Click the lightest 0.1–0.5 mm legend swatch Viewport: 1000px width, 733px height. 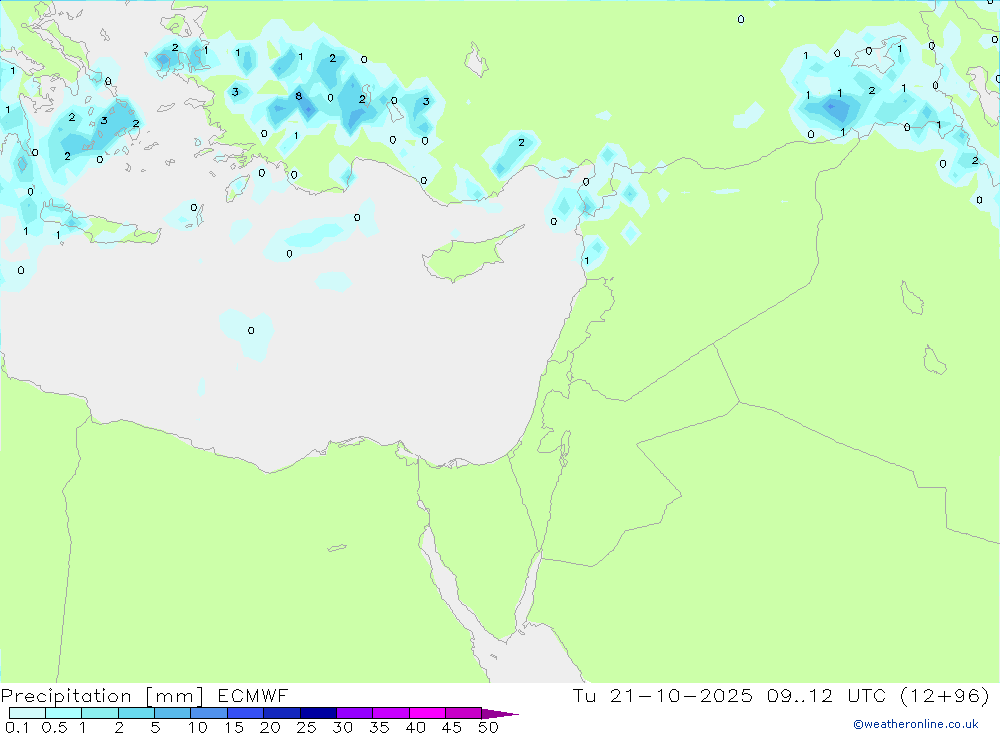click(27, 713)
